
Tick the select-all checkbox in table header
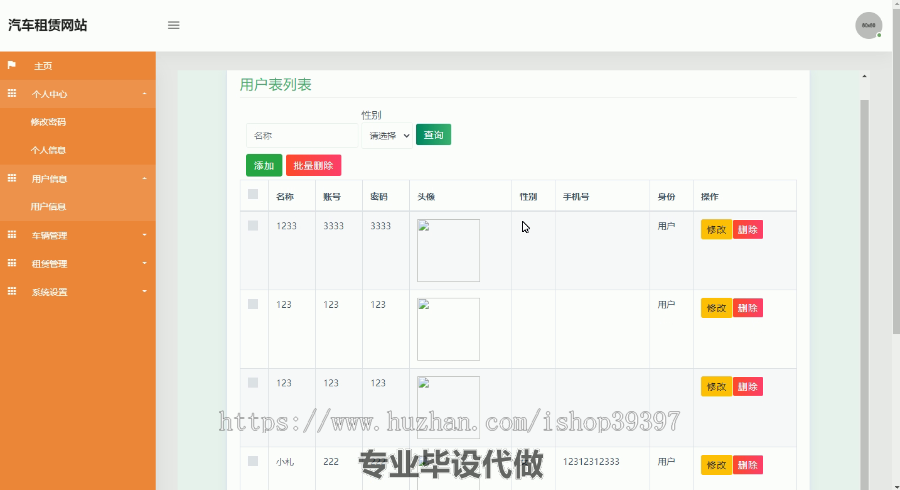[x=253, y=194]
